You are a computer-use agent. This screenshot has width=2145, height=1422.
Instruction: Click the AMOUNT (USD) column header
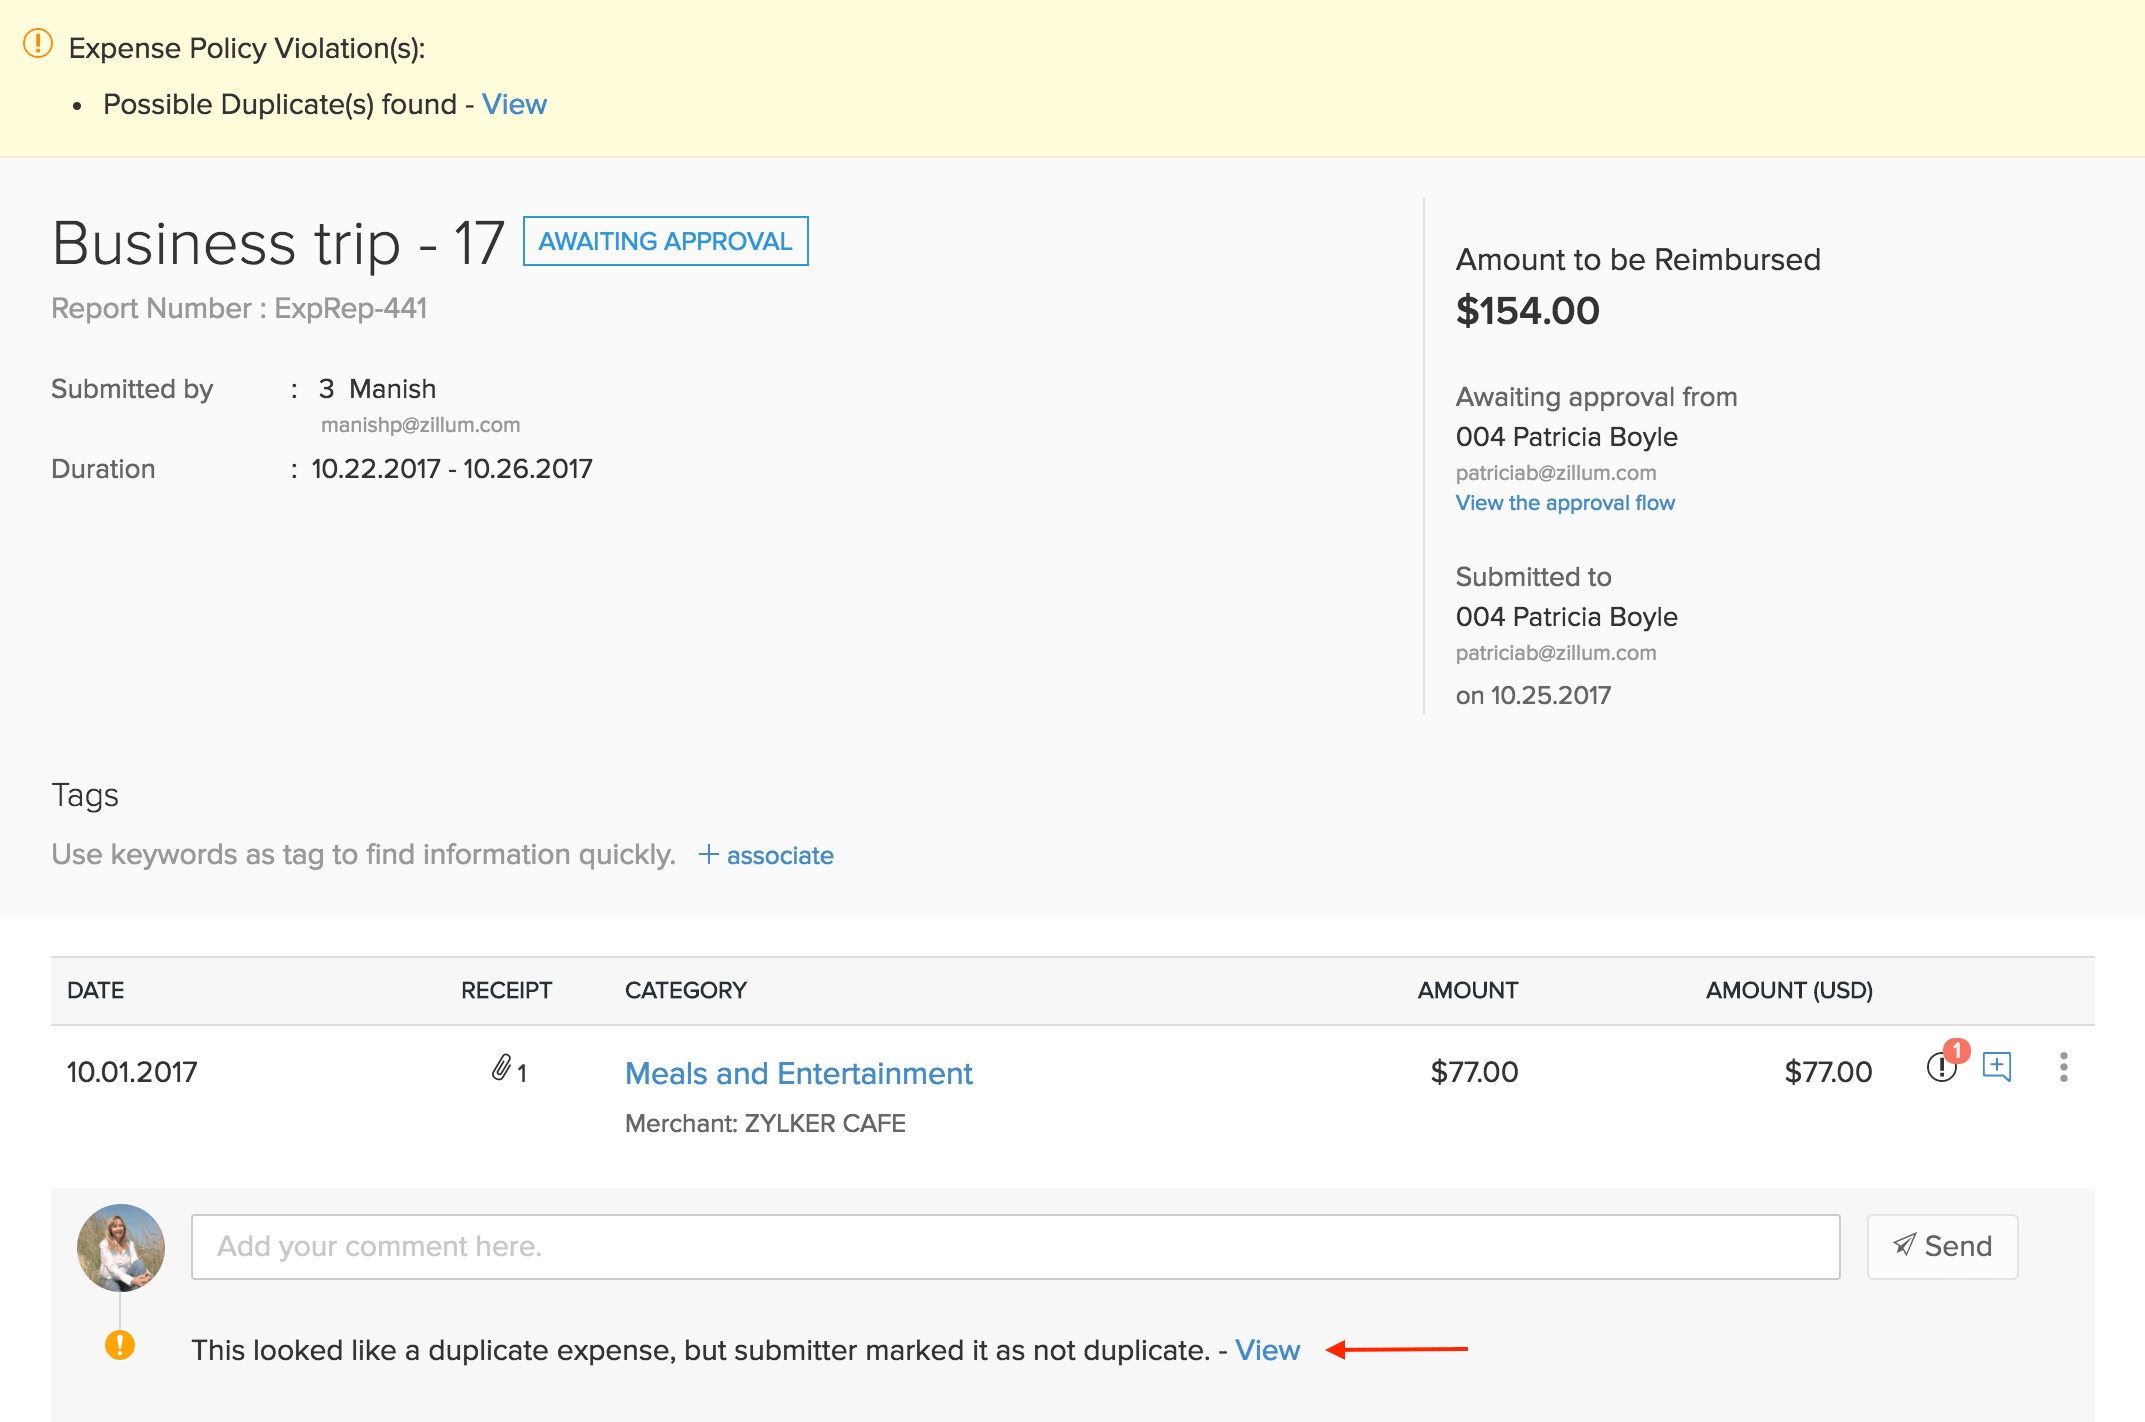1788,990
